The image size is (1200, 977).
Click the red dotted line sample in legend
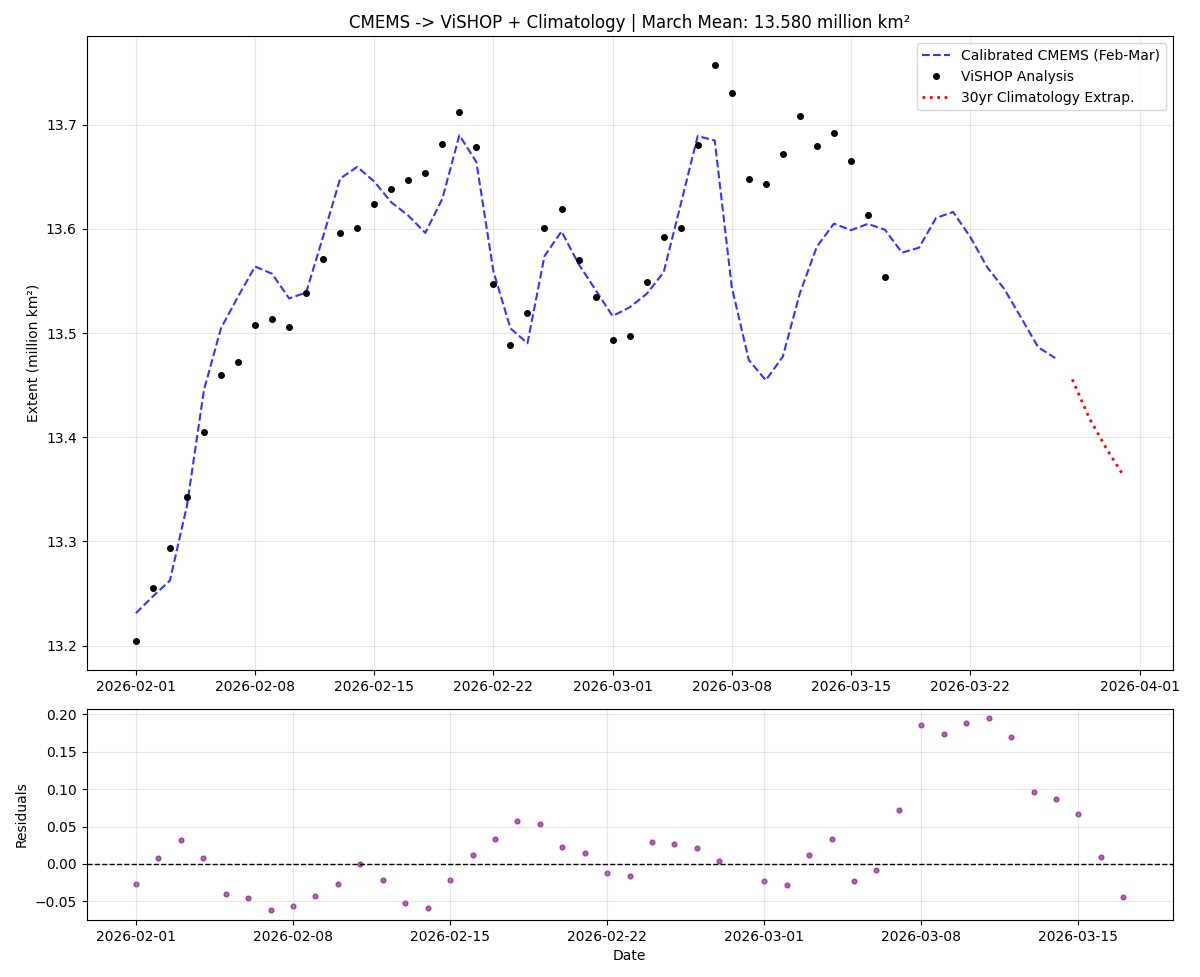coord(939,97)
